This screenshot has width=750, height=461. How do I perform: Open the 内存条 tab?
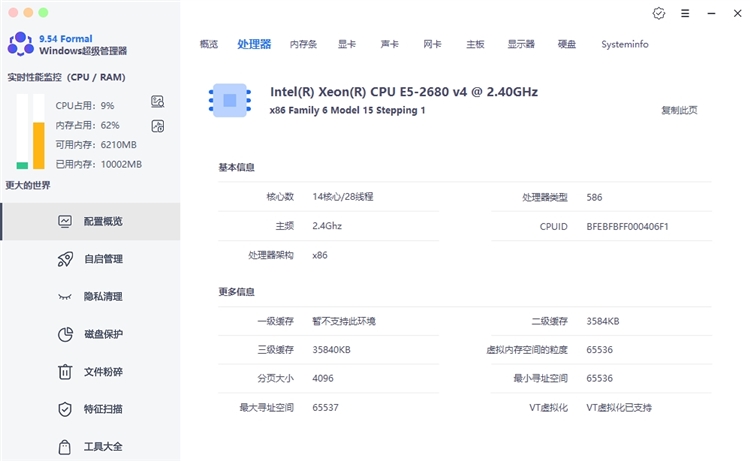tap(303, 44)
